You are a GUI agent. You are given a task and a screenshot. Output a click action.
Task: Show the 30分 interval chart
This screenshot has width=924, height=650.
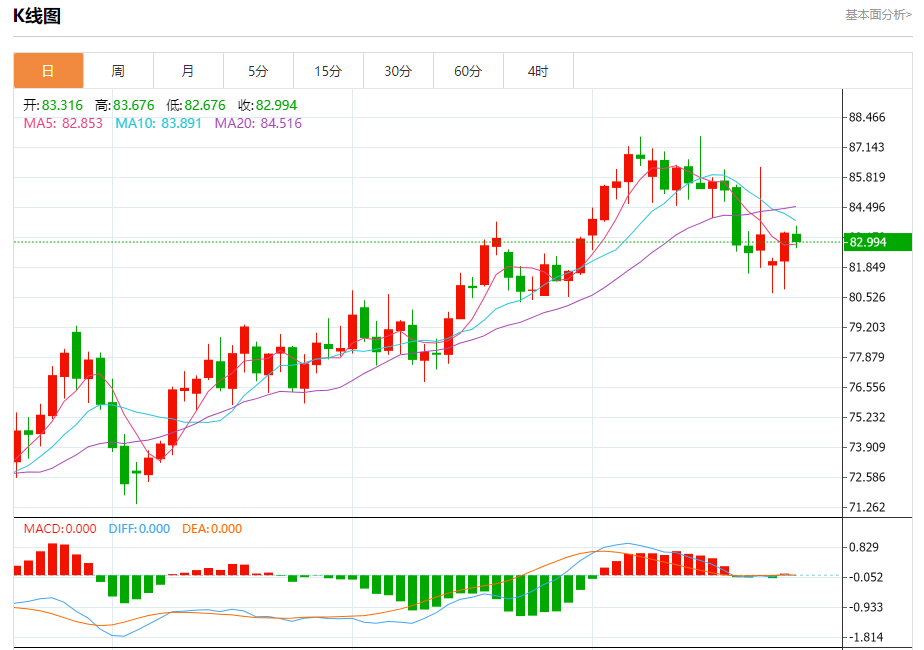(398, 71)
